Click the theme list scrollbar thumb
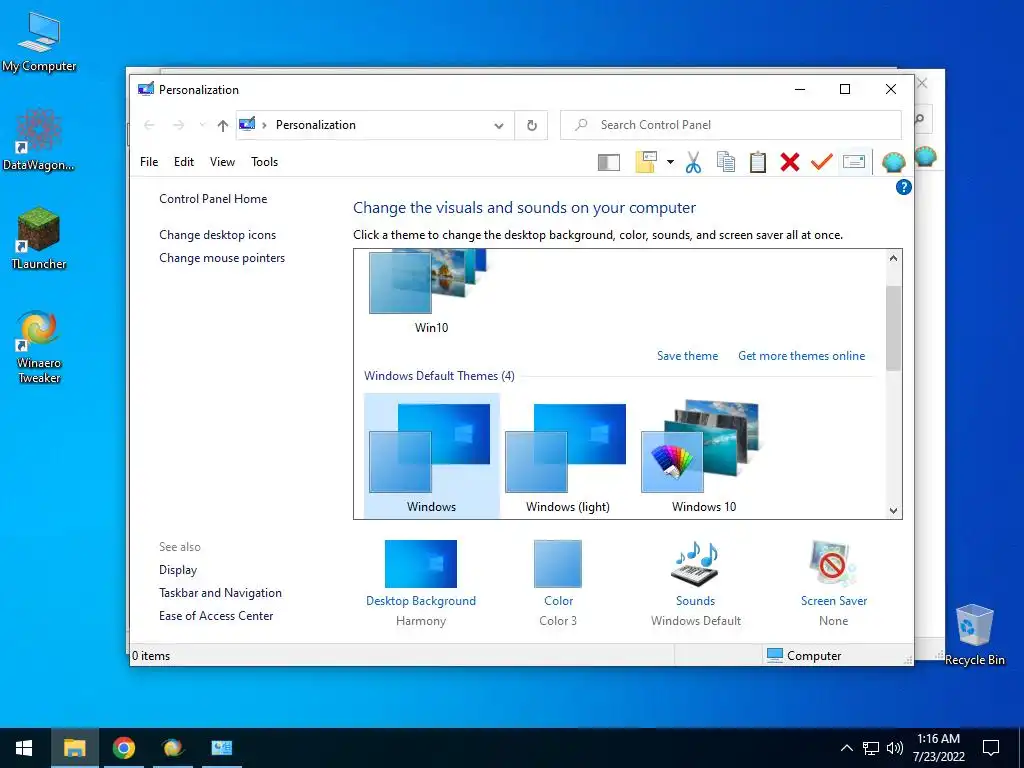The height and width of the screenshot is (768, 1024). (893, 328)
